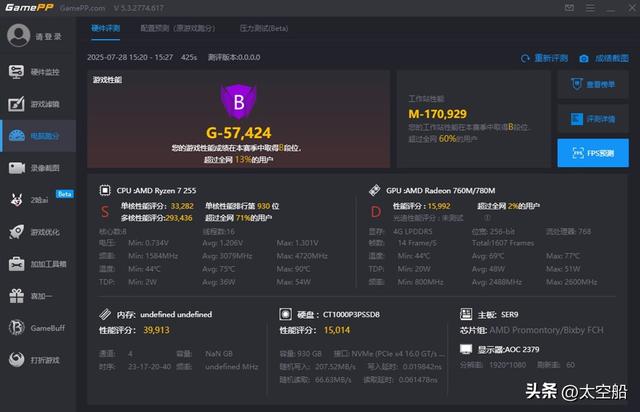Click the display name AOC 2379
Image resolution: width=640 pixels, height=412 pixels.
pyautogui.click(x=521, y=350)
